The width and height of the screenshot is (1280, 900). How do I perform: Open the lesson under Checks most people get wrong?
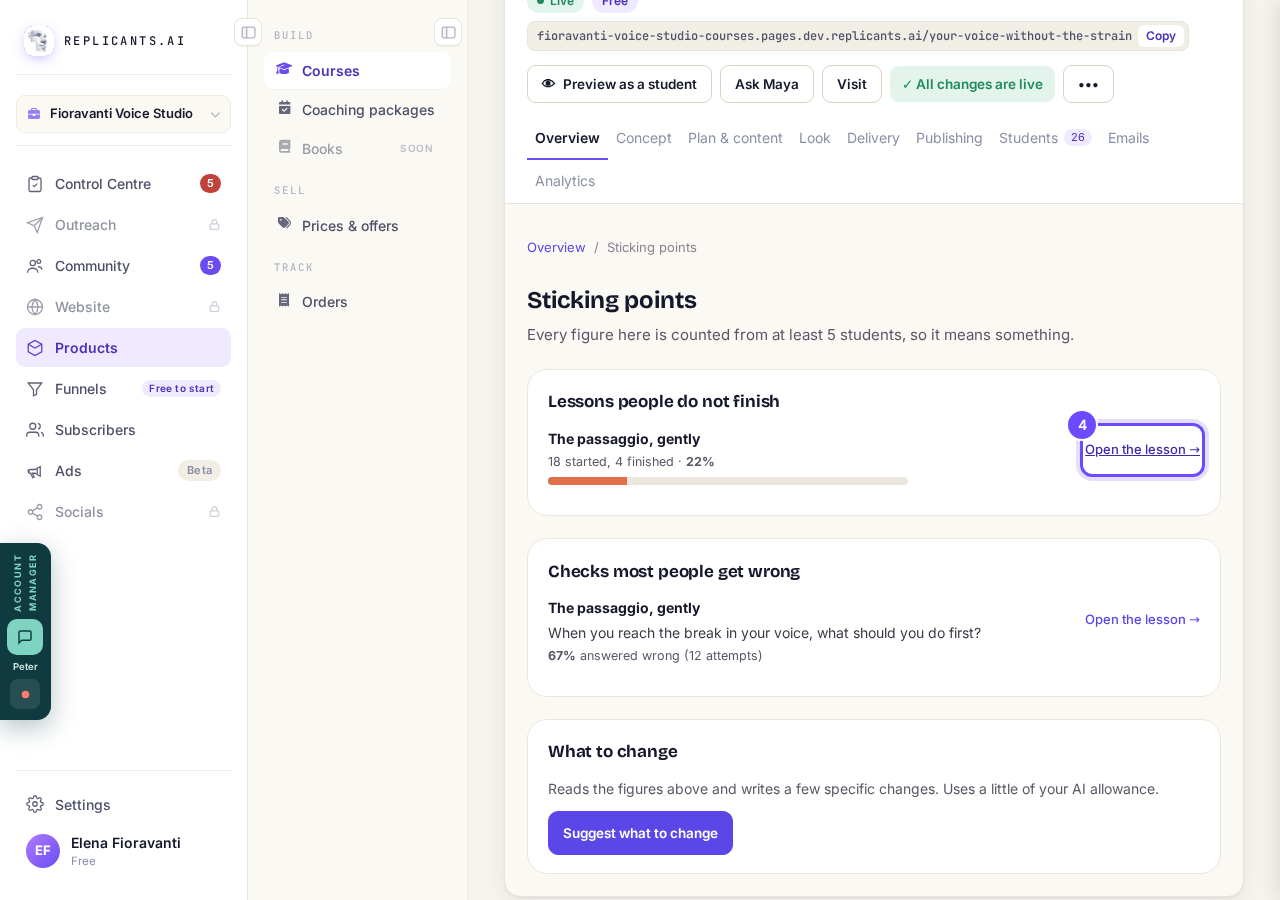pos(1142,619)
